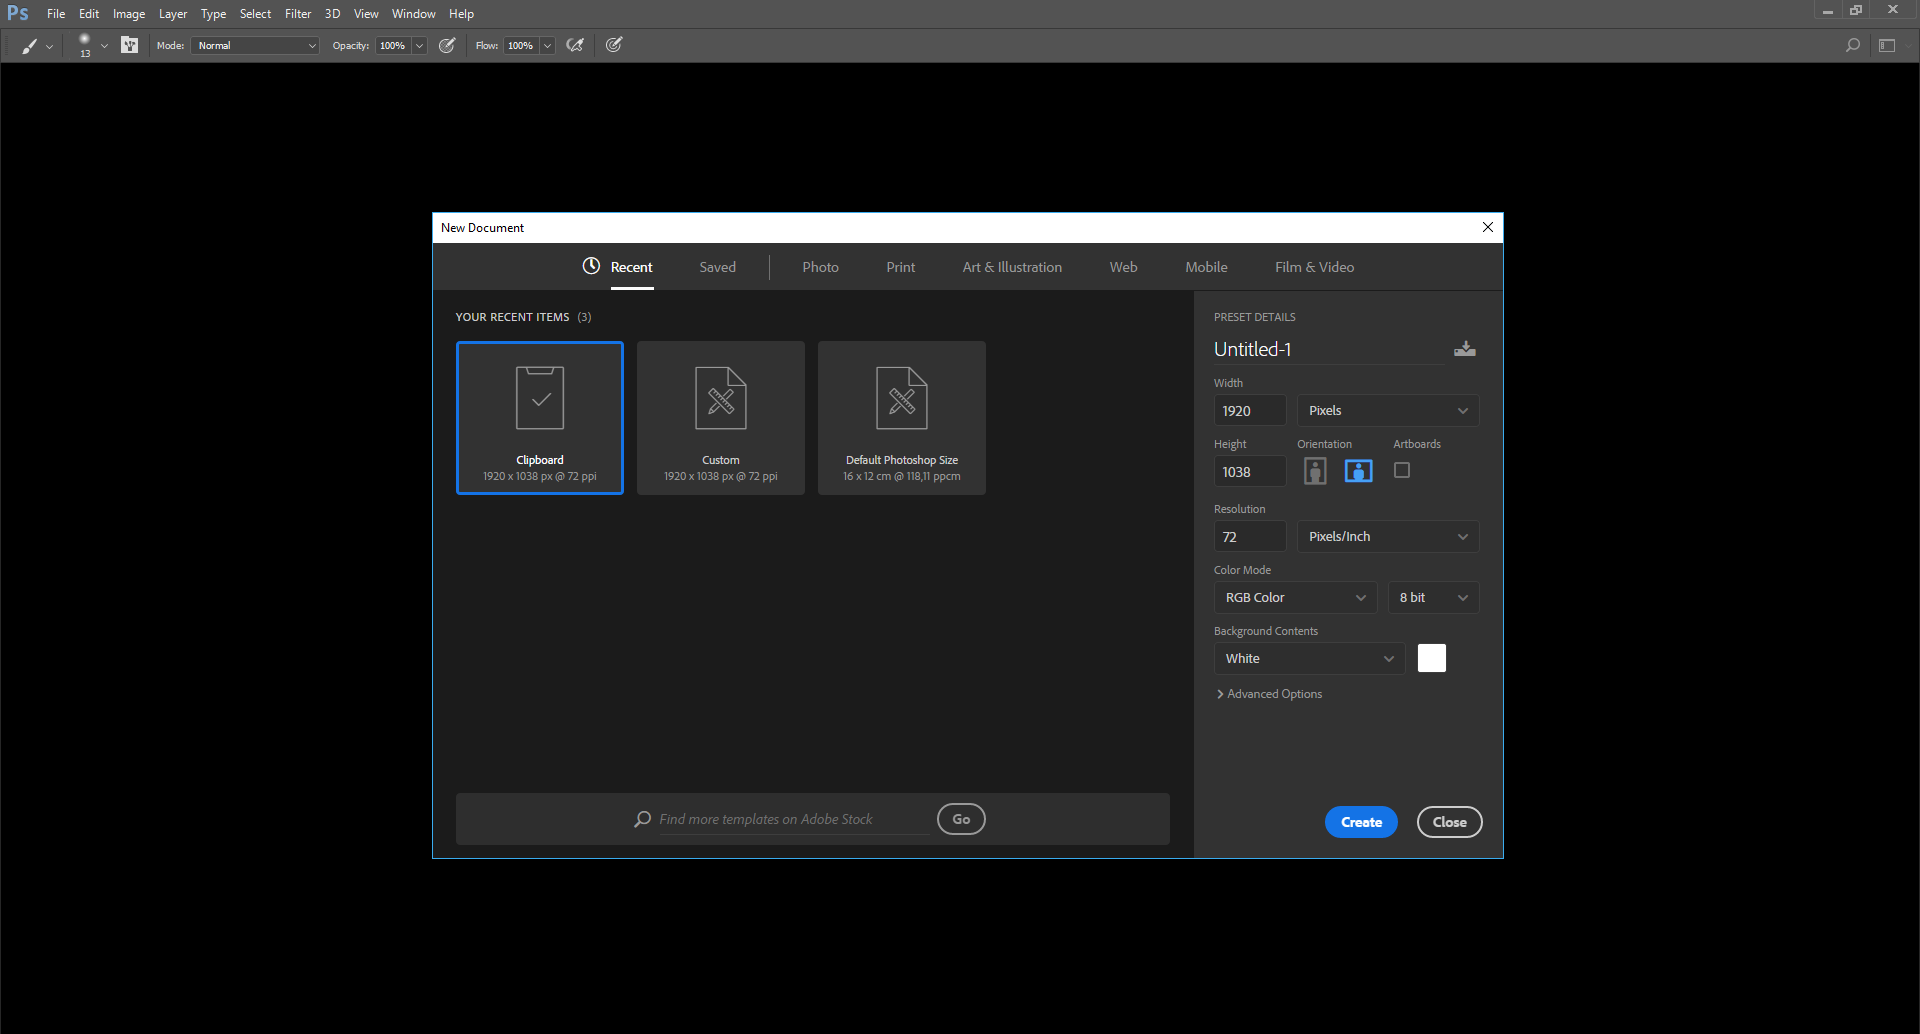Open the width units Pixels dropdown

[1388, 411]
